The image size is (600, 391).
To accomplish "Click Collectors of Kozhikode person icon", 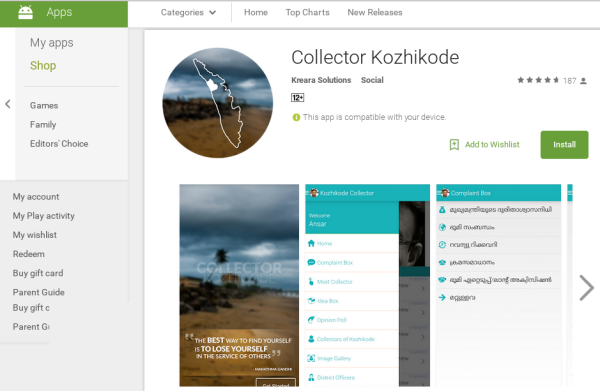I will pos(311,339).
